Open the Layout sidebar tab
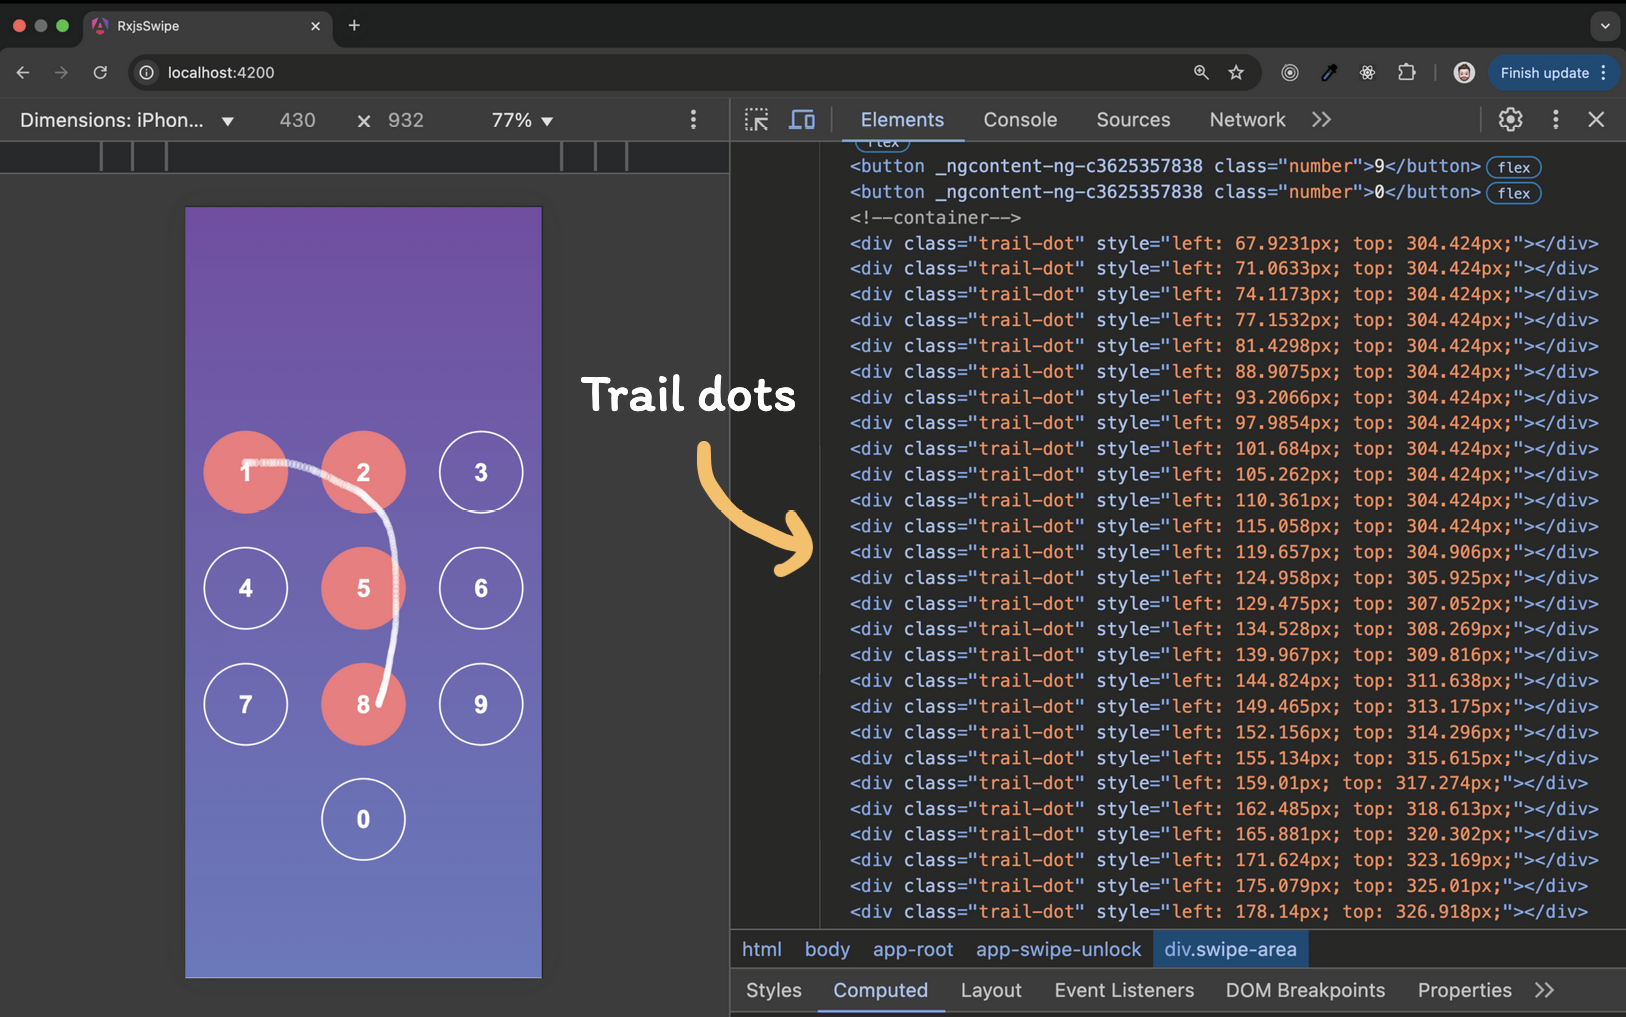Viewport: 1626px width, 1017px height. [x=991, y=990]
